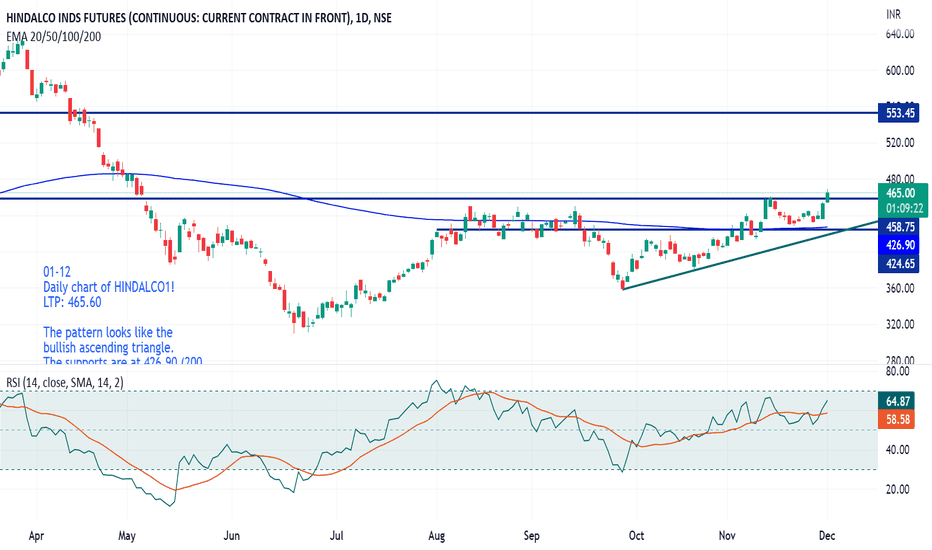Screen dimensions: 932x550
Task: Click the Sep label on time axis
Action: (x=531, y=536)
